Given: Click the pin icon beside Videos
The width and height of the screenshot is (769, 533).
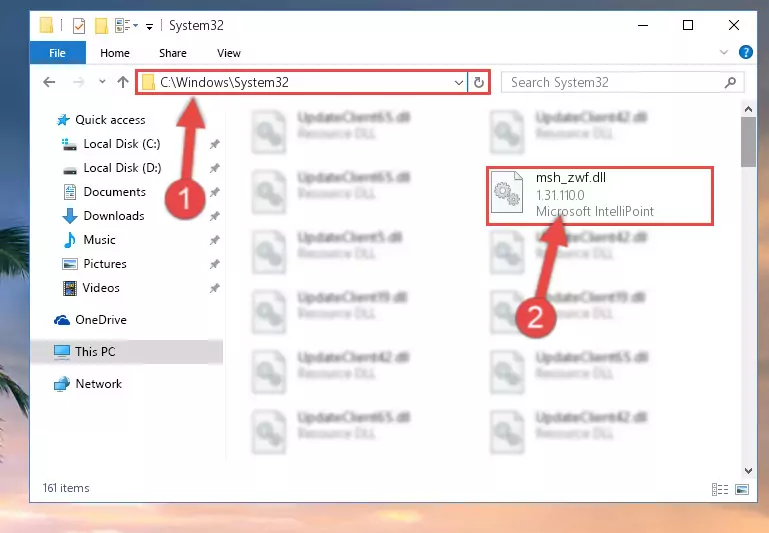Looking at the screenshot, I should click(x=214, y=288).
